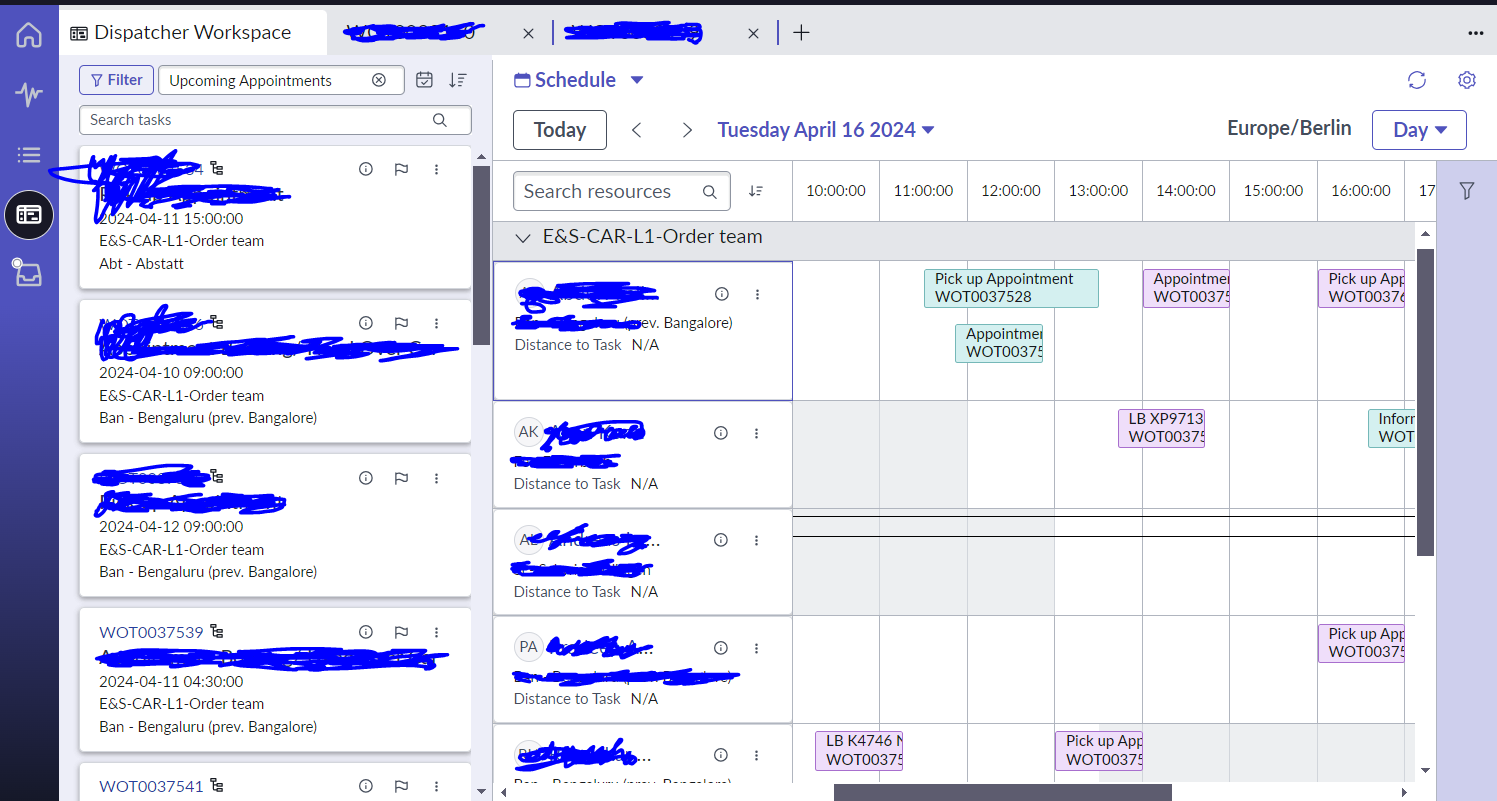Refresh the schedule view
The height and width of the screenshot is (801, 1497).
coord(1416,80)
